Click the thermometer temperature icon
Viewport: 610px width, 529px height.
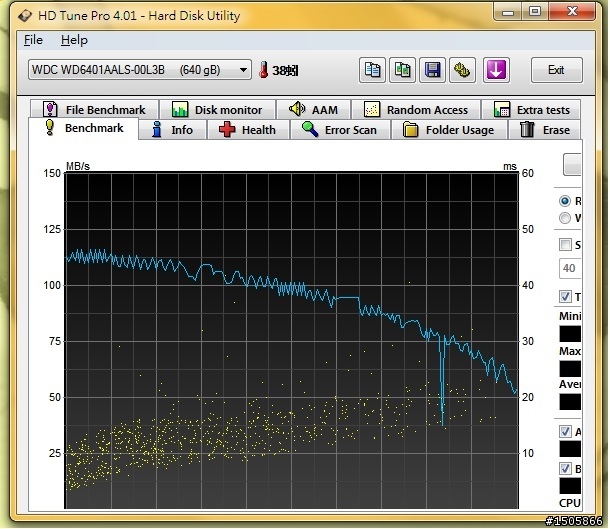coord(263,70)
